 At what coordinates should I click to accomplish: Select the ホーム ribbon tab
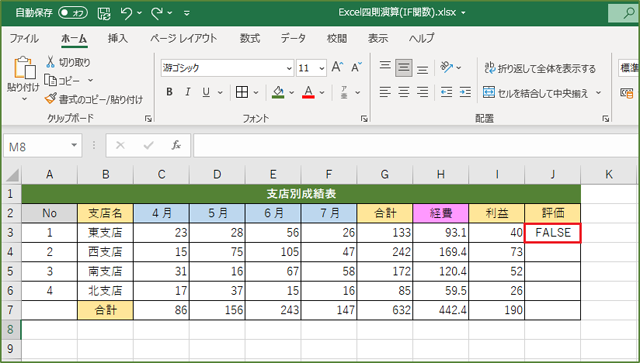tap(74, 38)
